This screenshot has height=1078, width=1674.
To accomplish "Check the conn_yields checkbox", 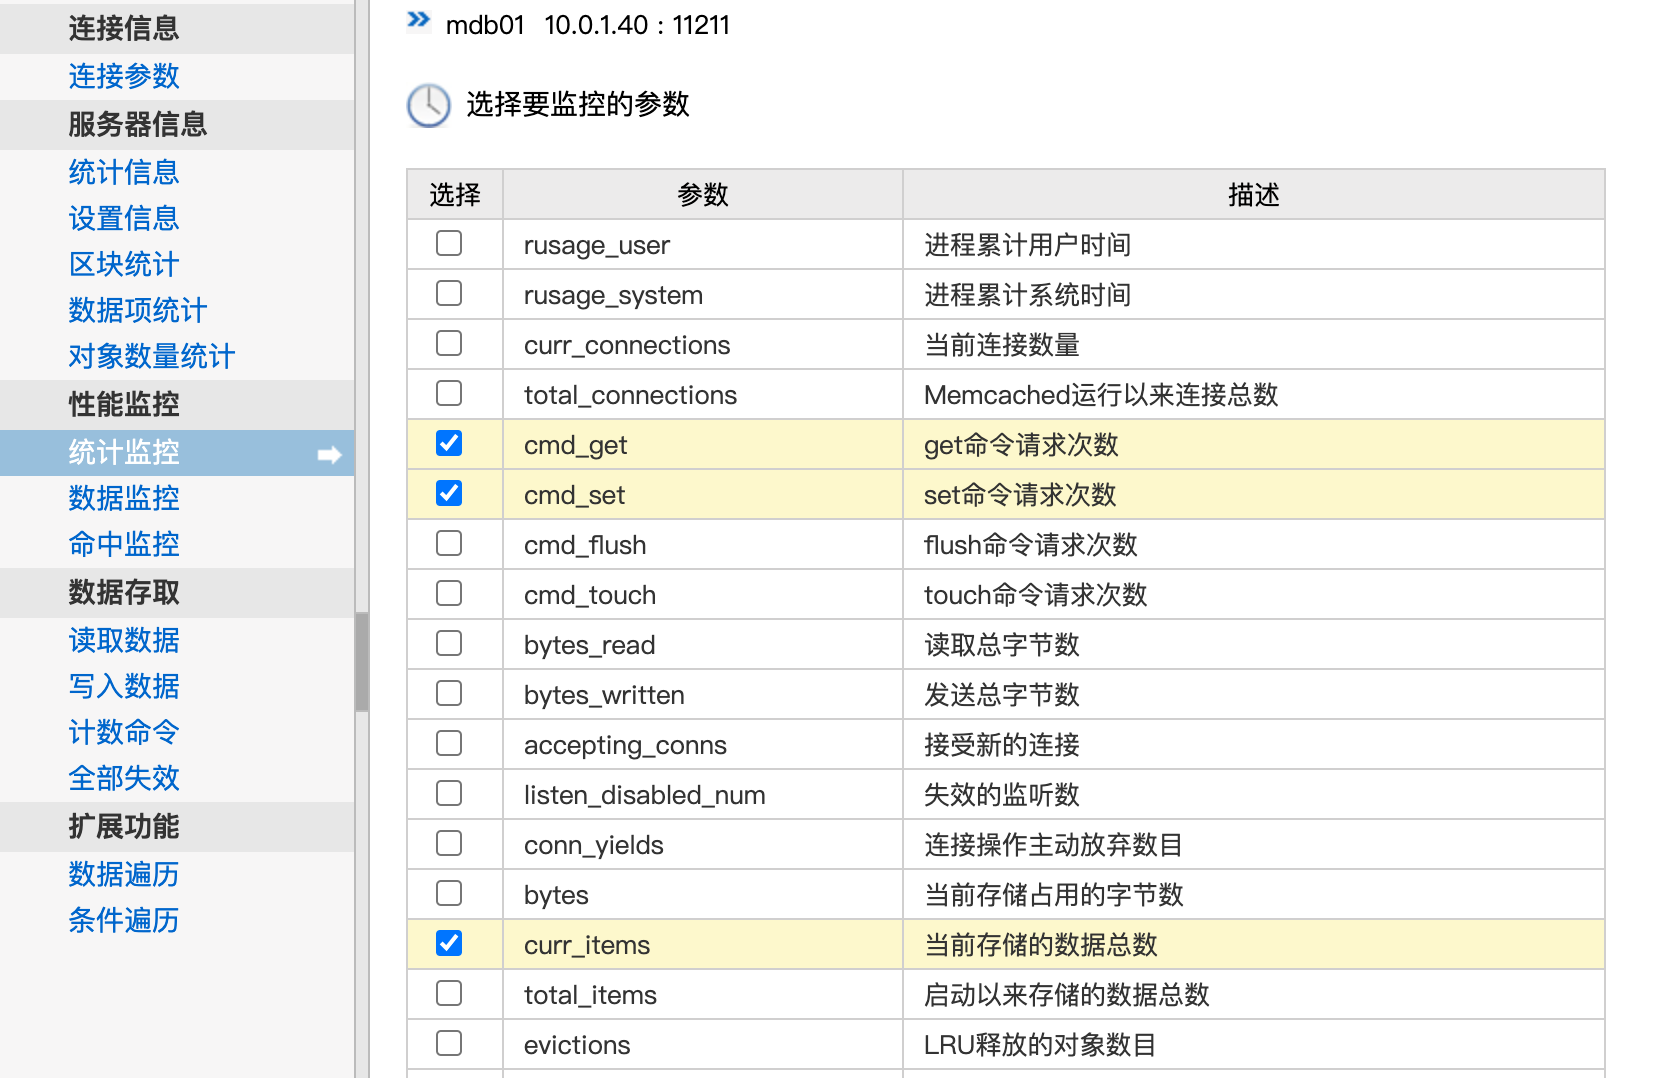I will point(449,843).
